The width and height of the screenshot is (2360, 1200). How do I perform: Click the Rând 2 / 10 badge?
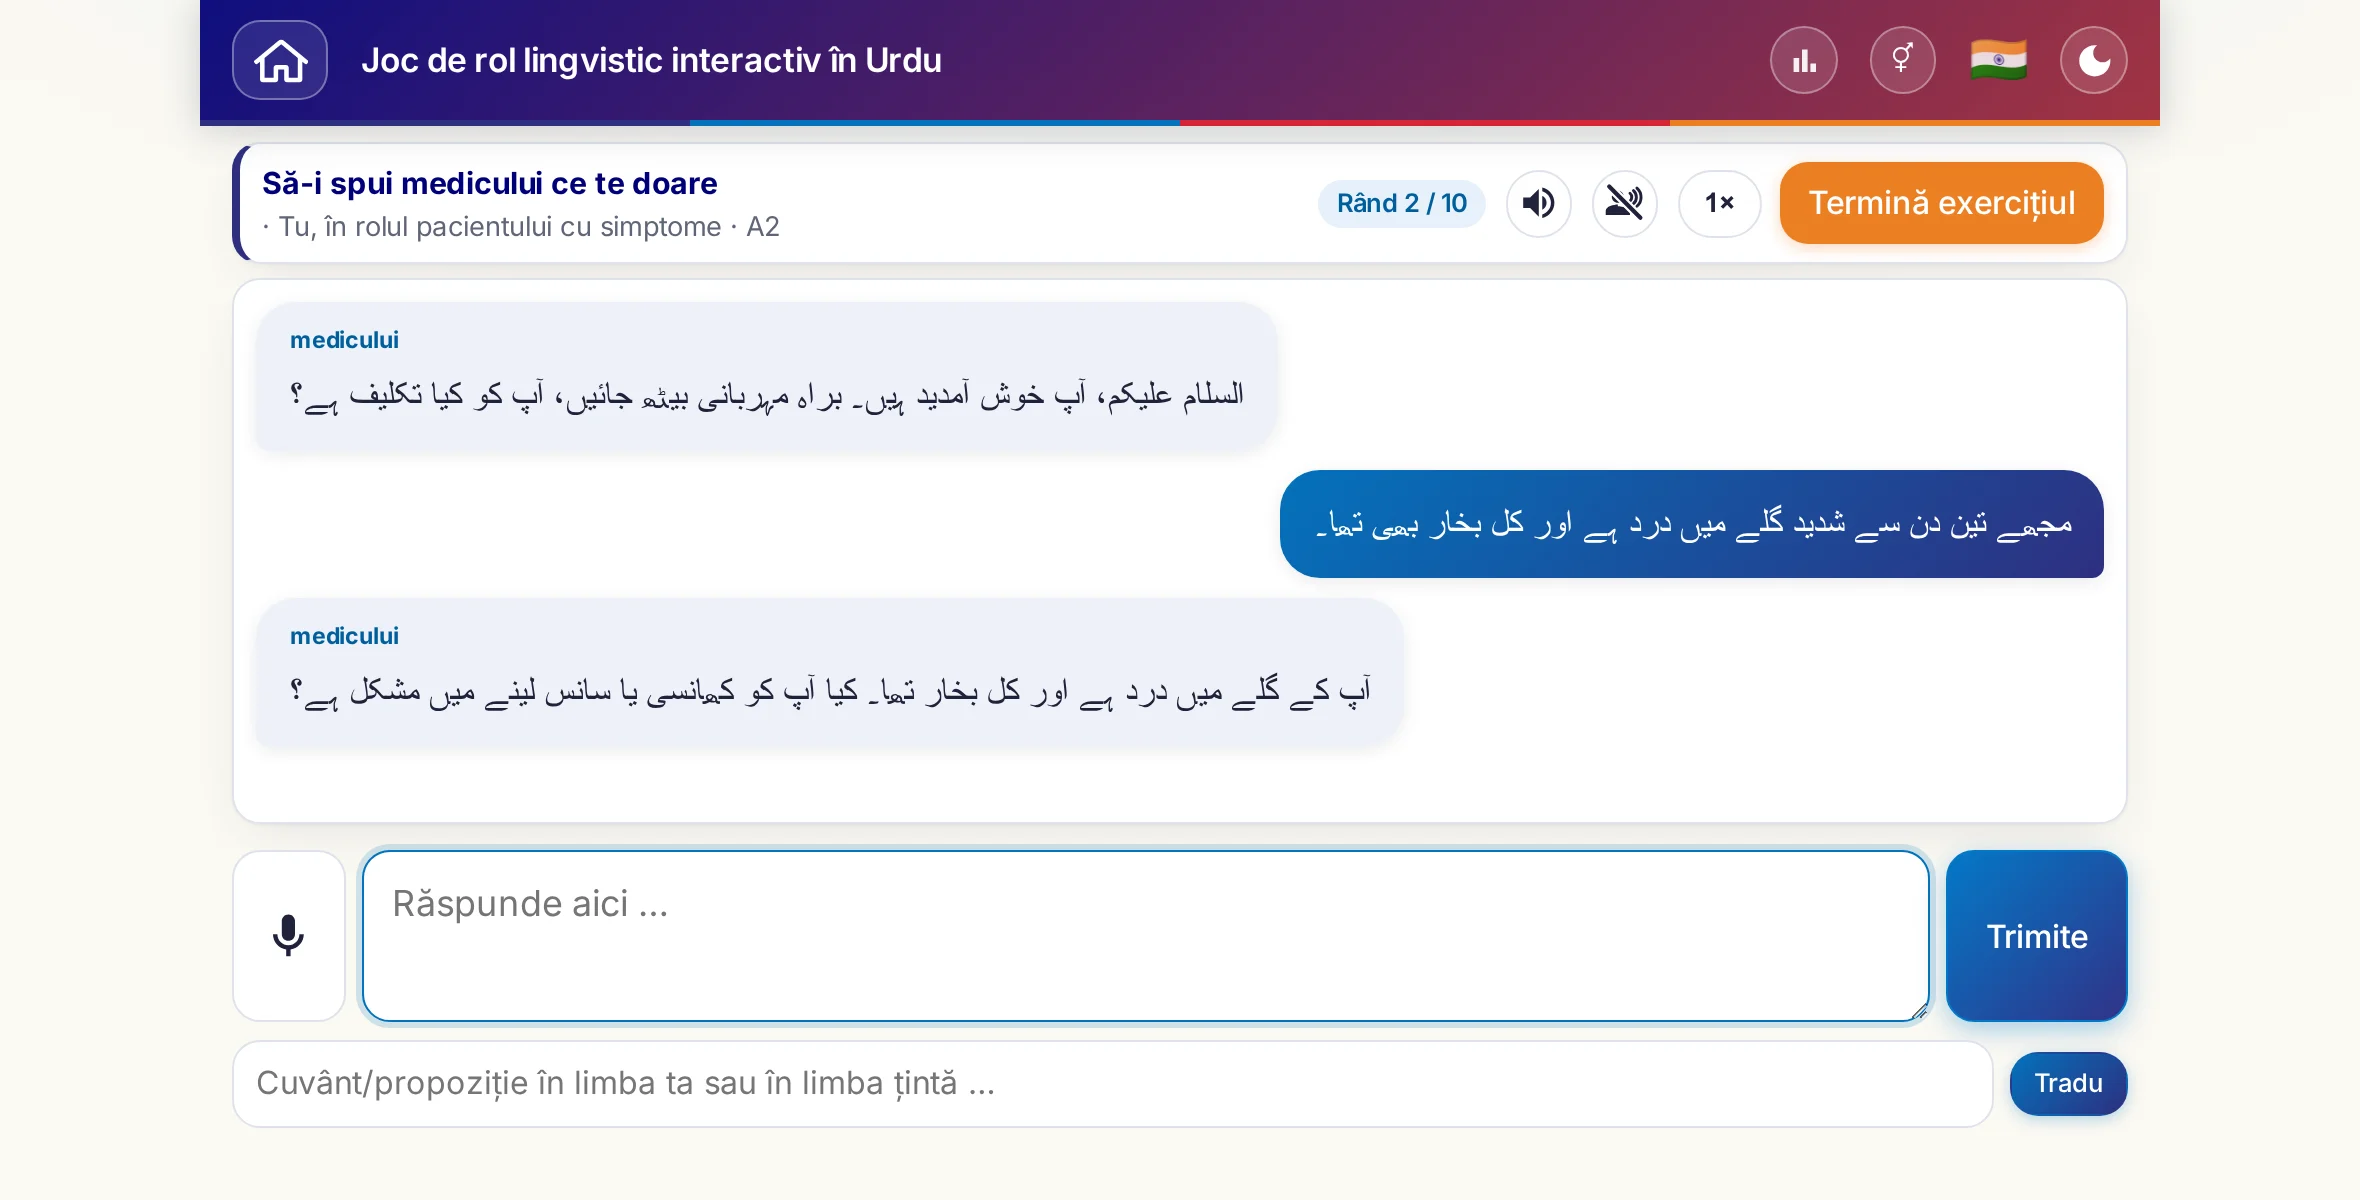coord(1402,203)
